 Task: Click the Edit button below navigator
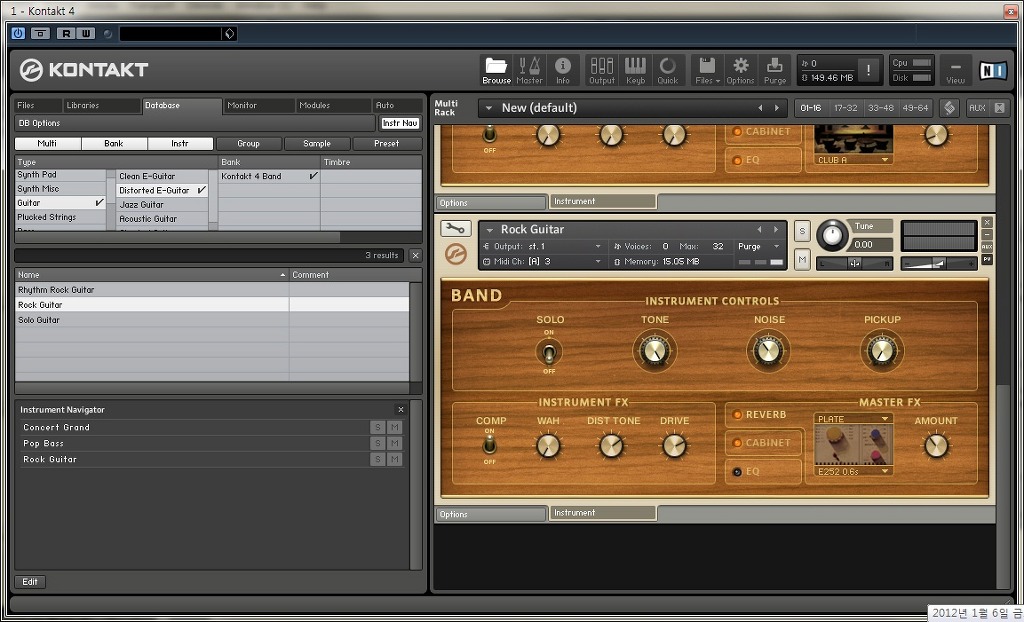pos(30,581)
